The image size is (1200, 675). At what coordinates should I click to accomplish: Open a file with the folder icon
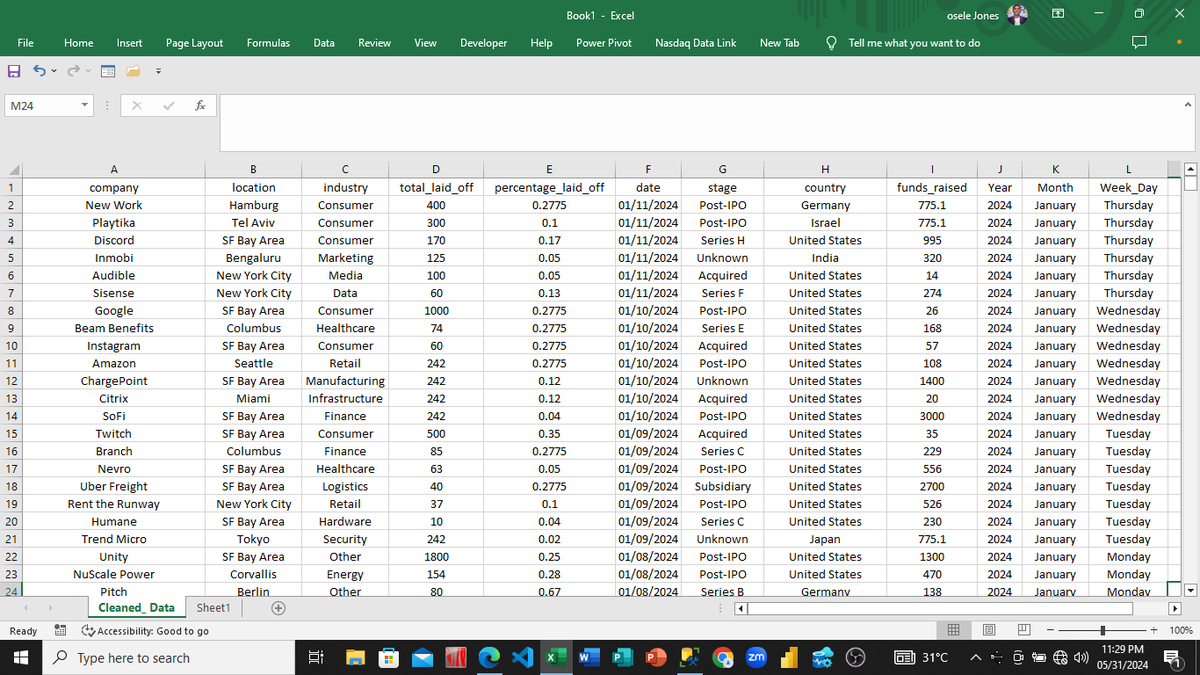(x=133, y=72)
